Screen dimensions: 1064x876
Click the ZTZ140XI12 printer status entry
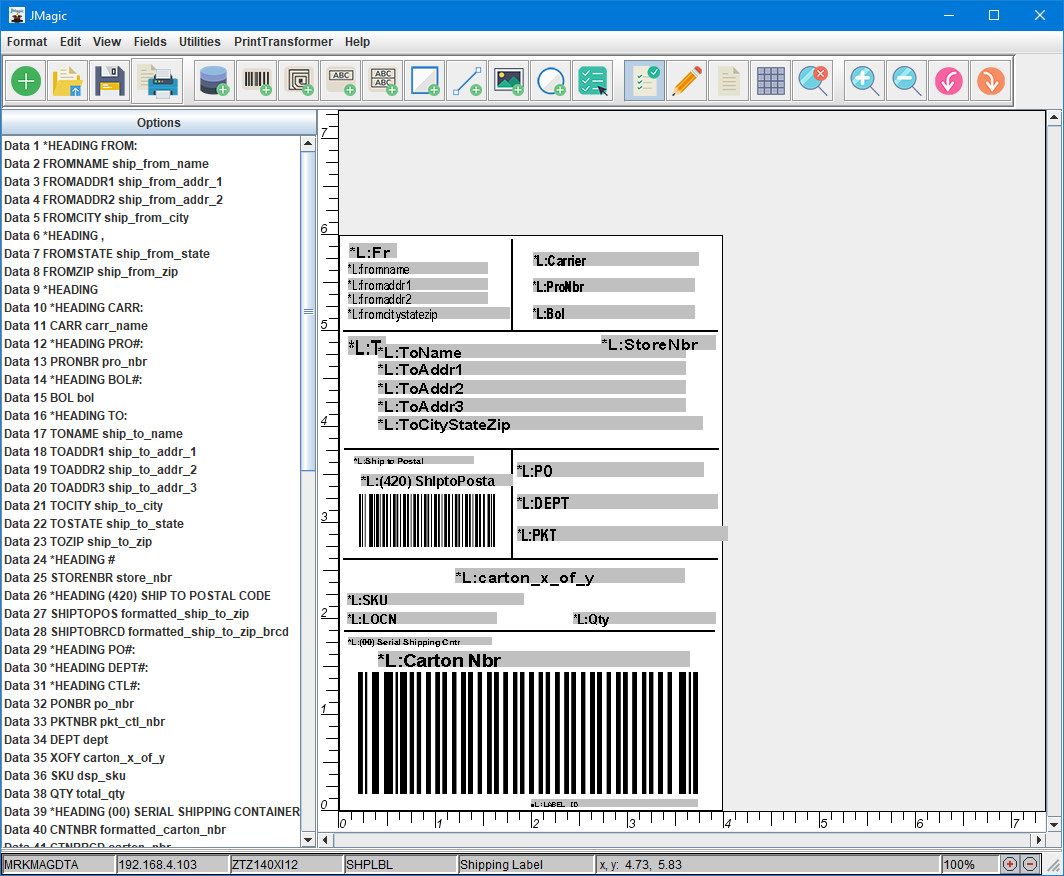(287, 864)
